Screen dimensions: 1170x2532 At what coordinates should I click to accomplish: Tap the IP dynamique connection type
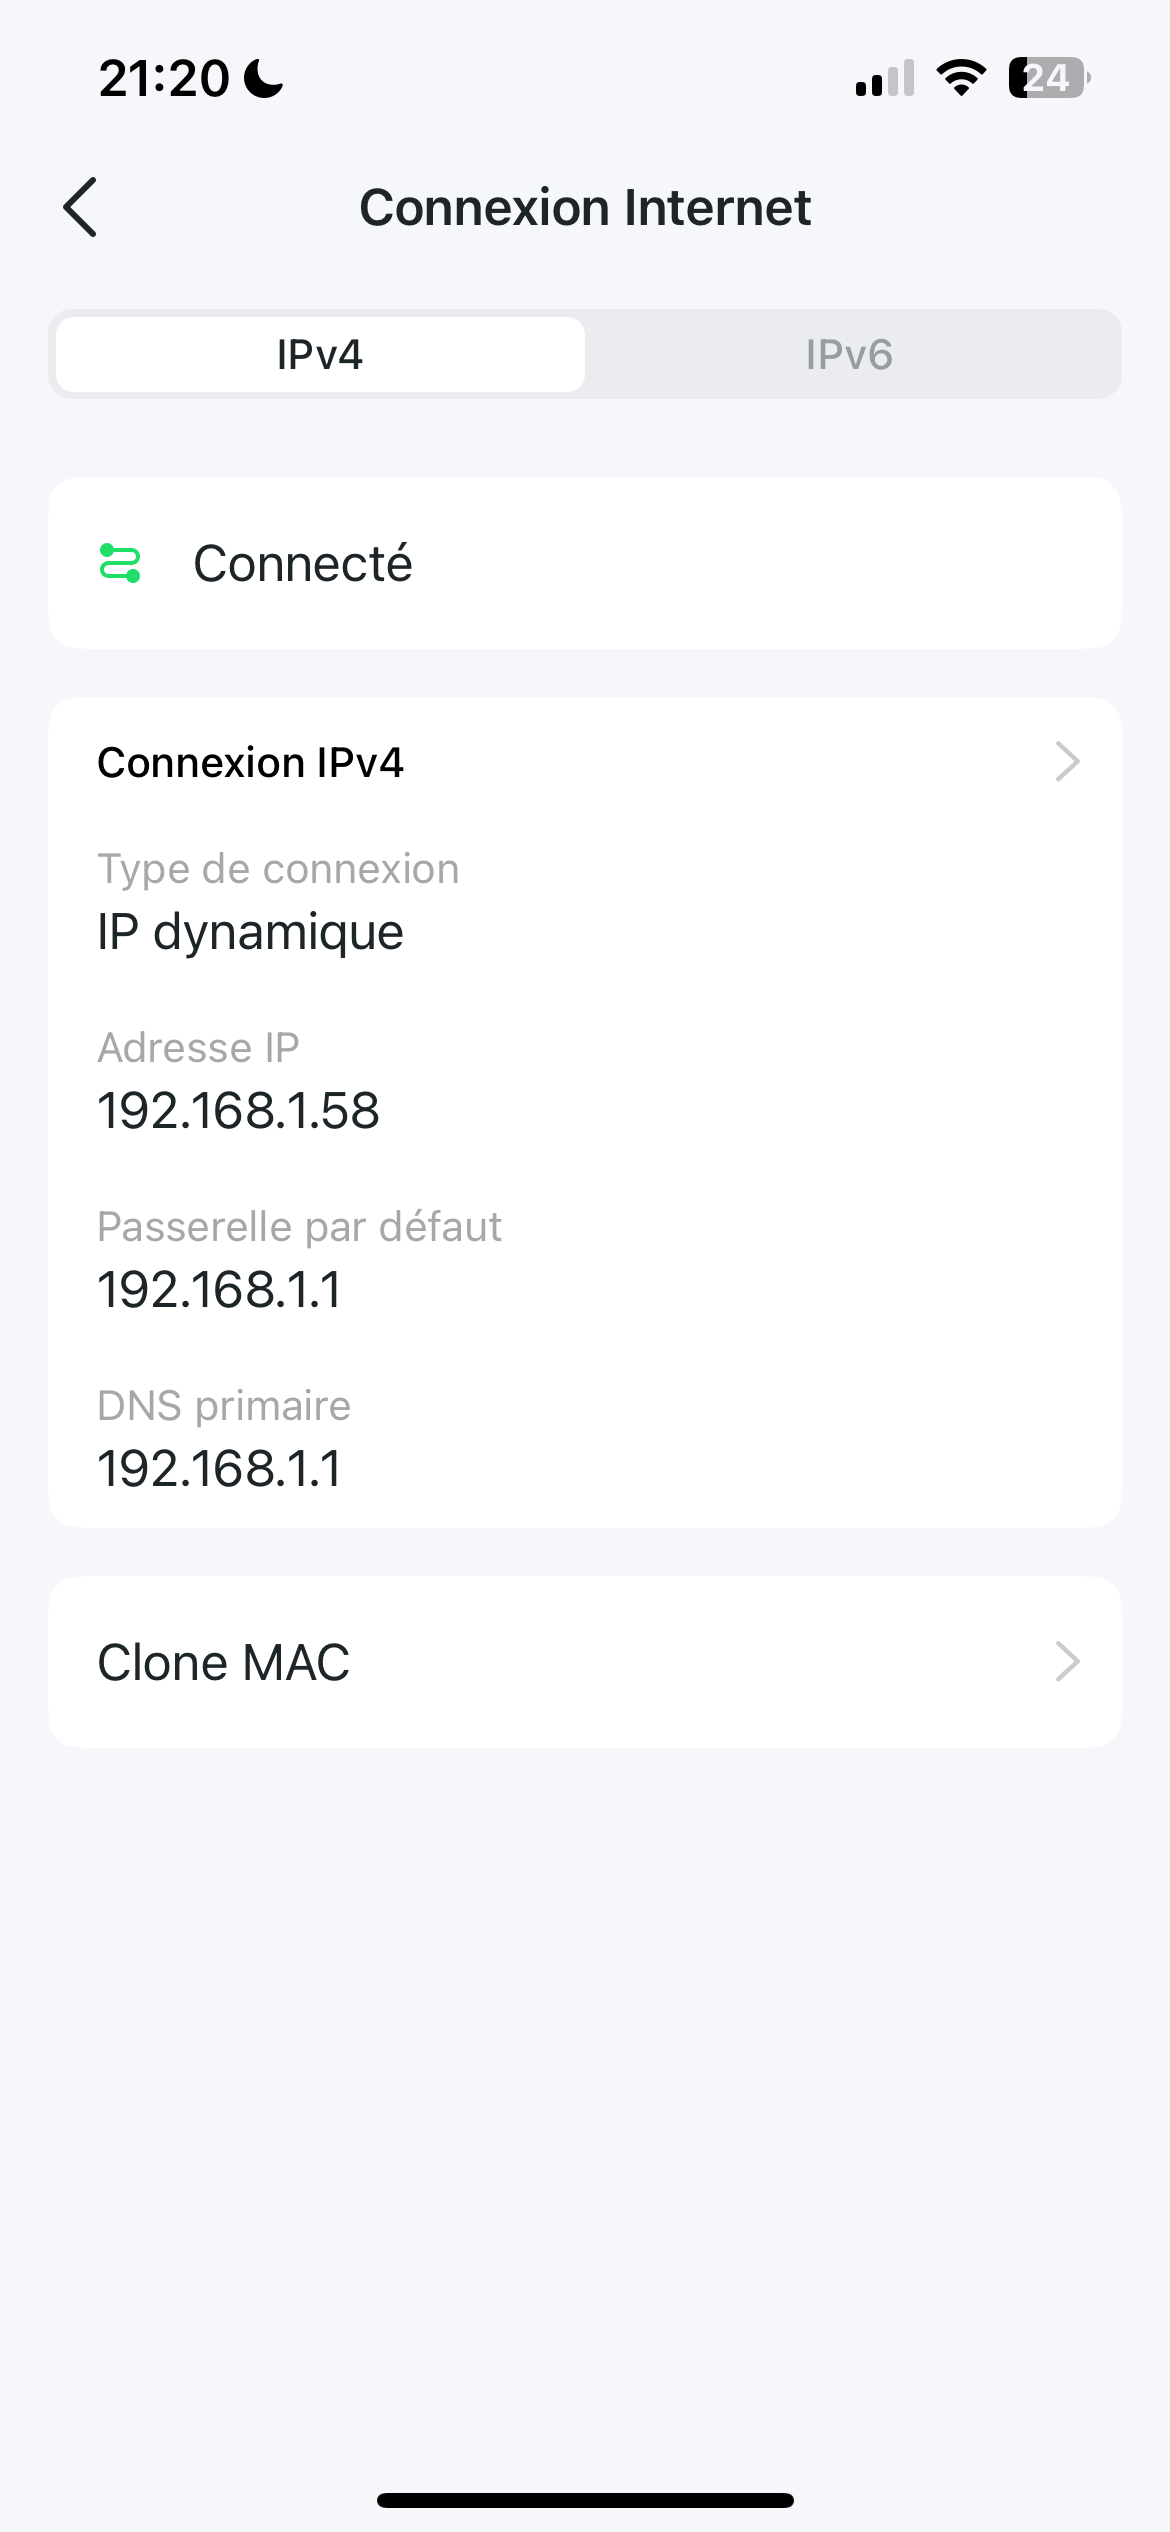click(x=250, y=933)
